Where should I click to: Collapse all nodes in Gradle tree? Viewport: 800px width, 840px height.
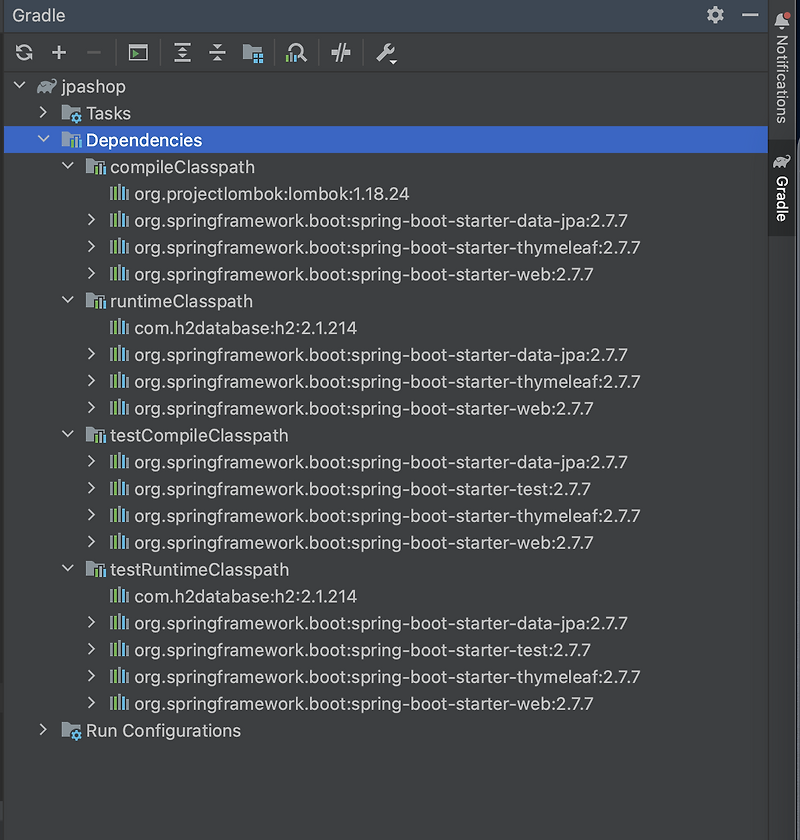coord(217,52)
